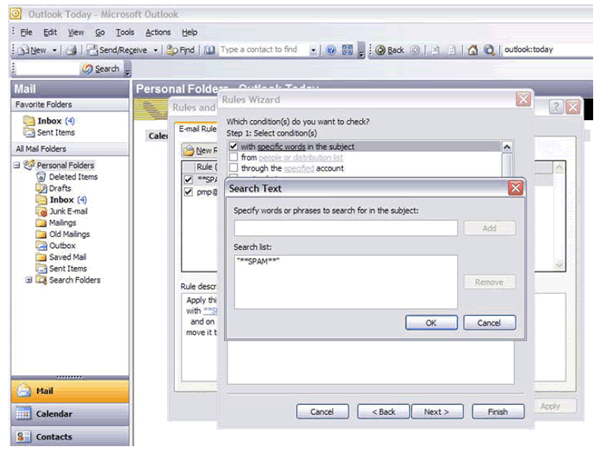Click the Print toolbar icon
This screenshot has width=600, height=462.
point(71,50)
